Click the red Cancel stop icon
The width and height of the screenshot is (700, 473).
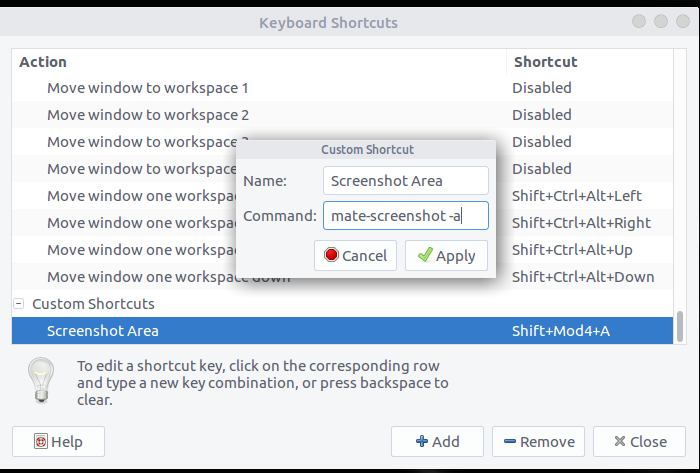click(x=331, y=255)
